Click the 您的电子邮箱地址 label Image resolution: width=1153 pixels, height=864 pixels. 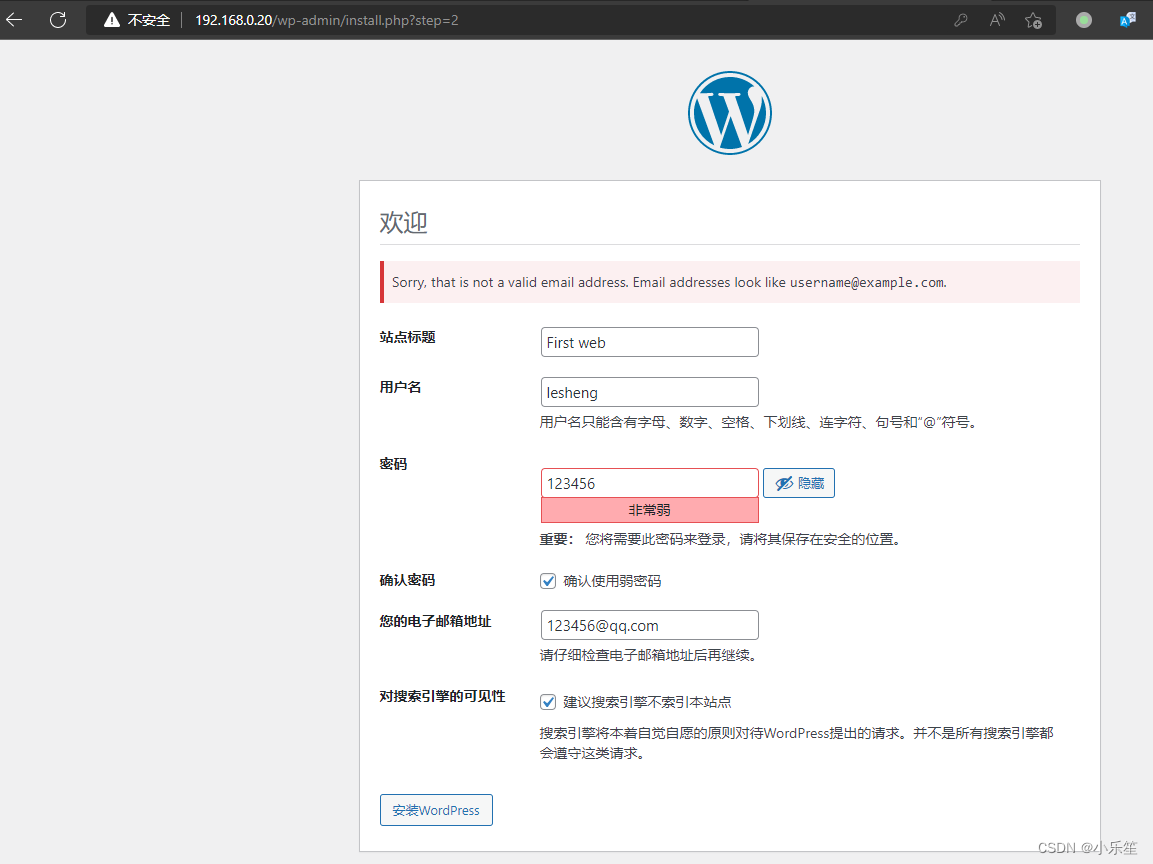pos(435,621)
